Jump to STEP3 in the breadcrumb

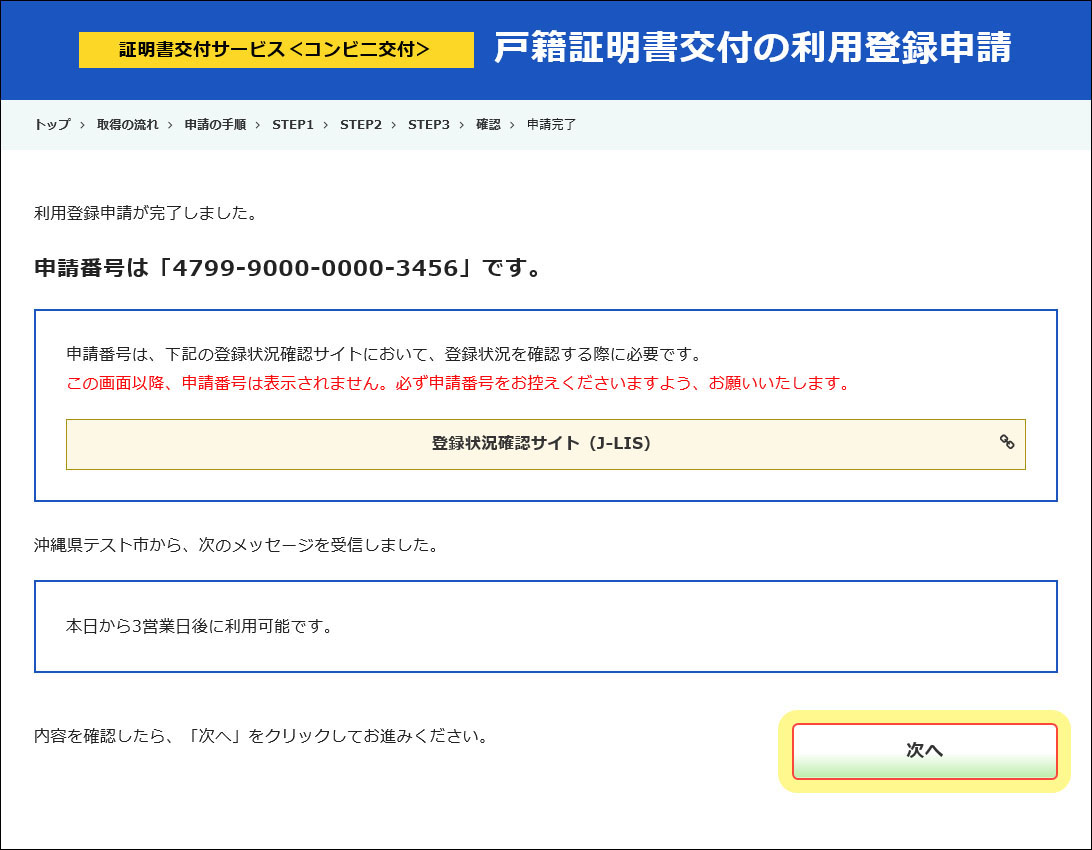[428, 125]
